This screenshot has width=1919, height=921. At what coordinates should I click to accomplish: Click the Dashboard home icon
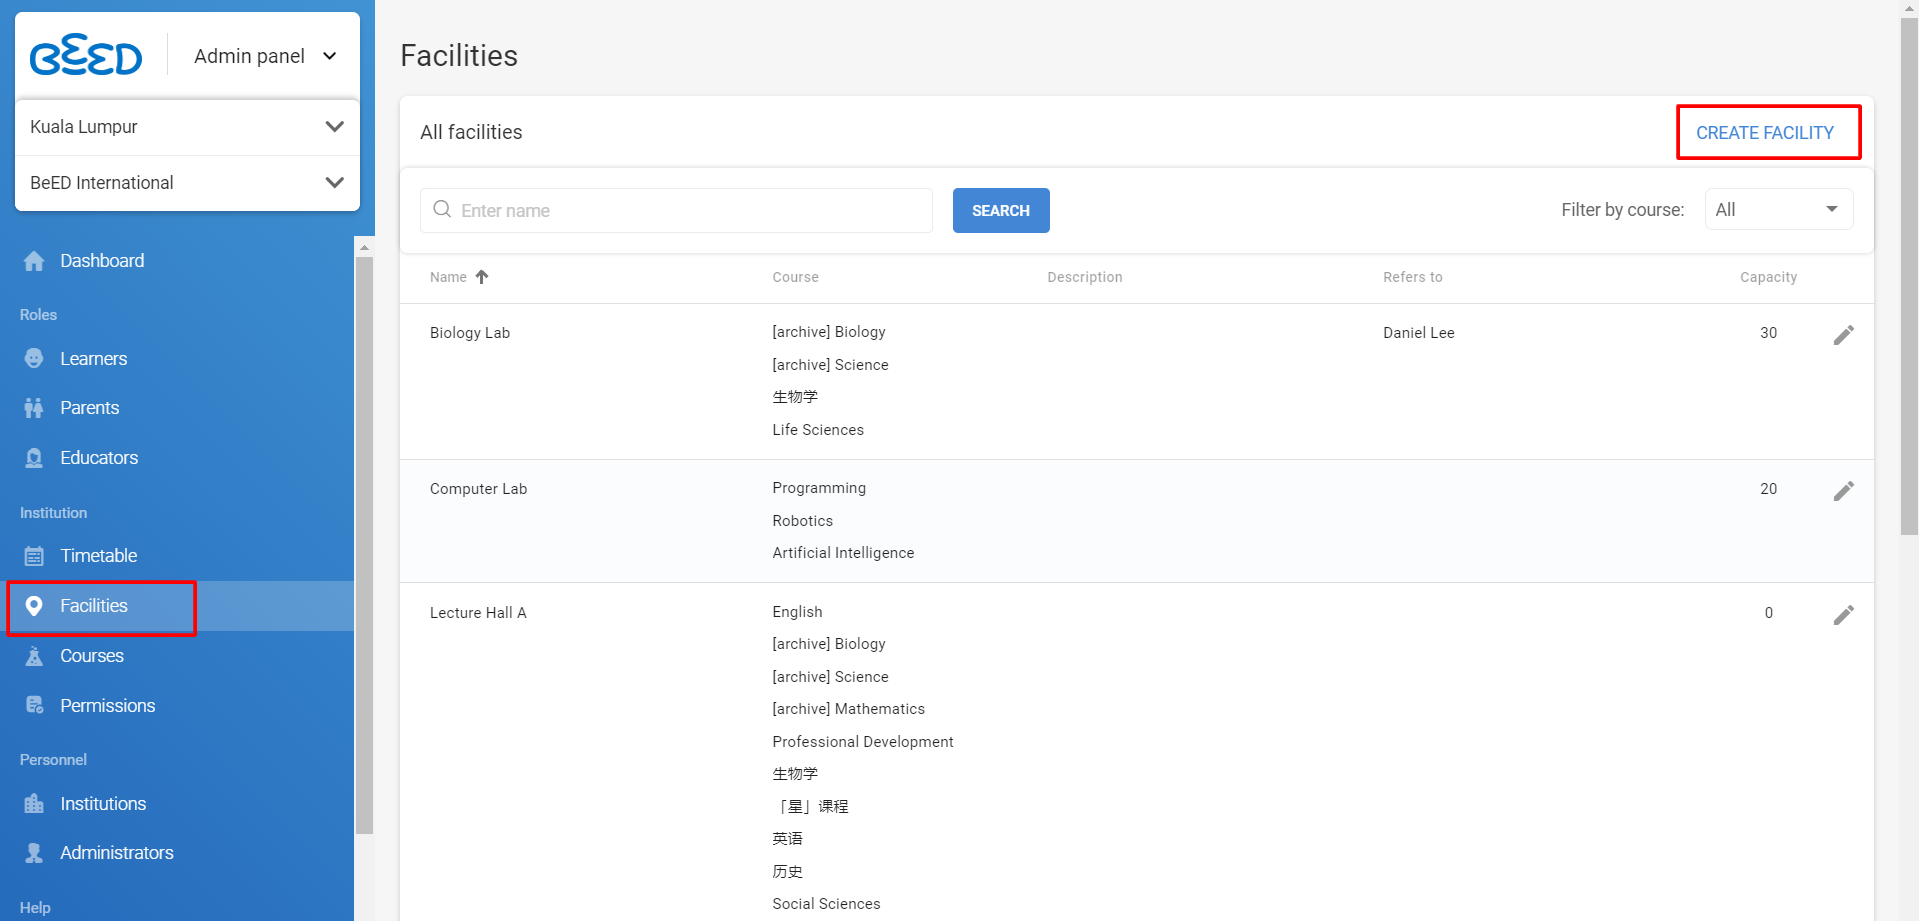(34, 261)
